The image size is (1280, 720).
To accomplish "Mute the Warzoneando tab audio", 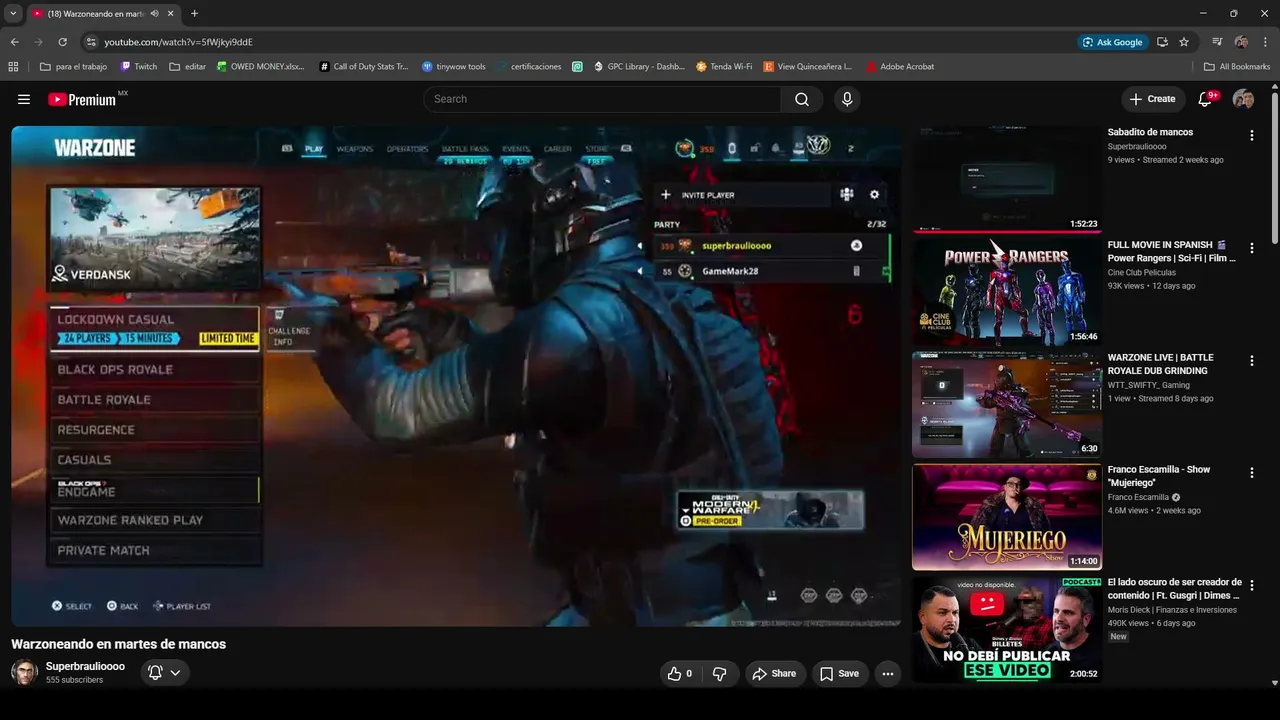I will [154, 14].
